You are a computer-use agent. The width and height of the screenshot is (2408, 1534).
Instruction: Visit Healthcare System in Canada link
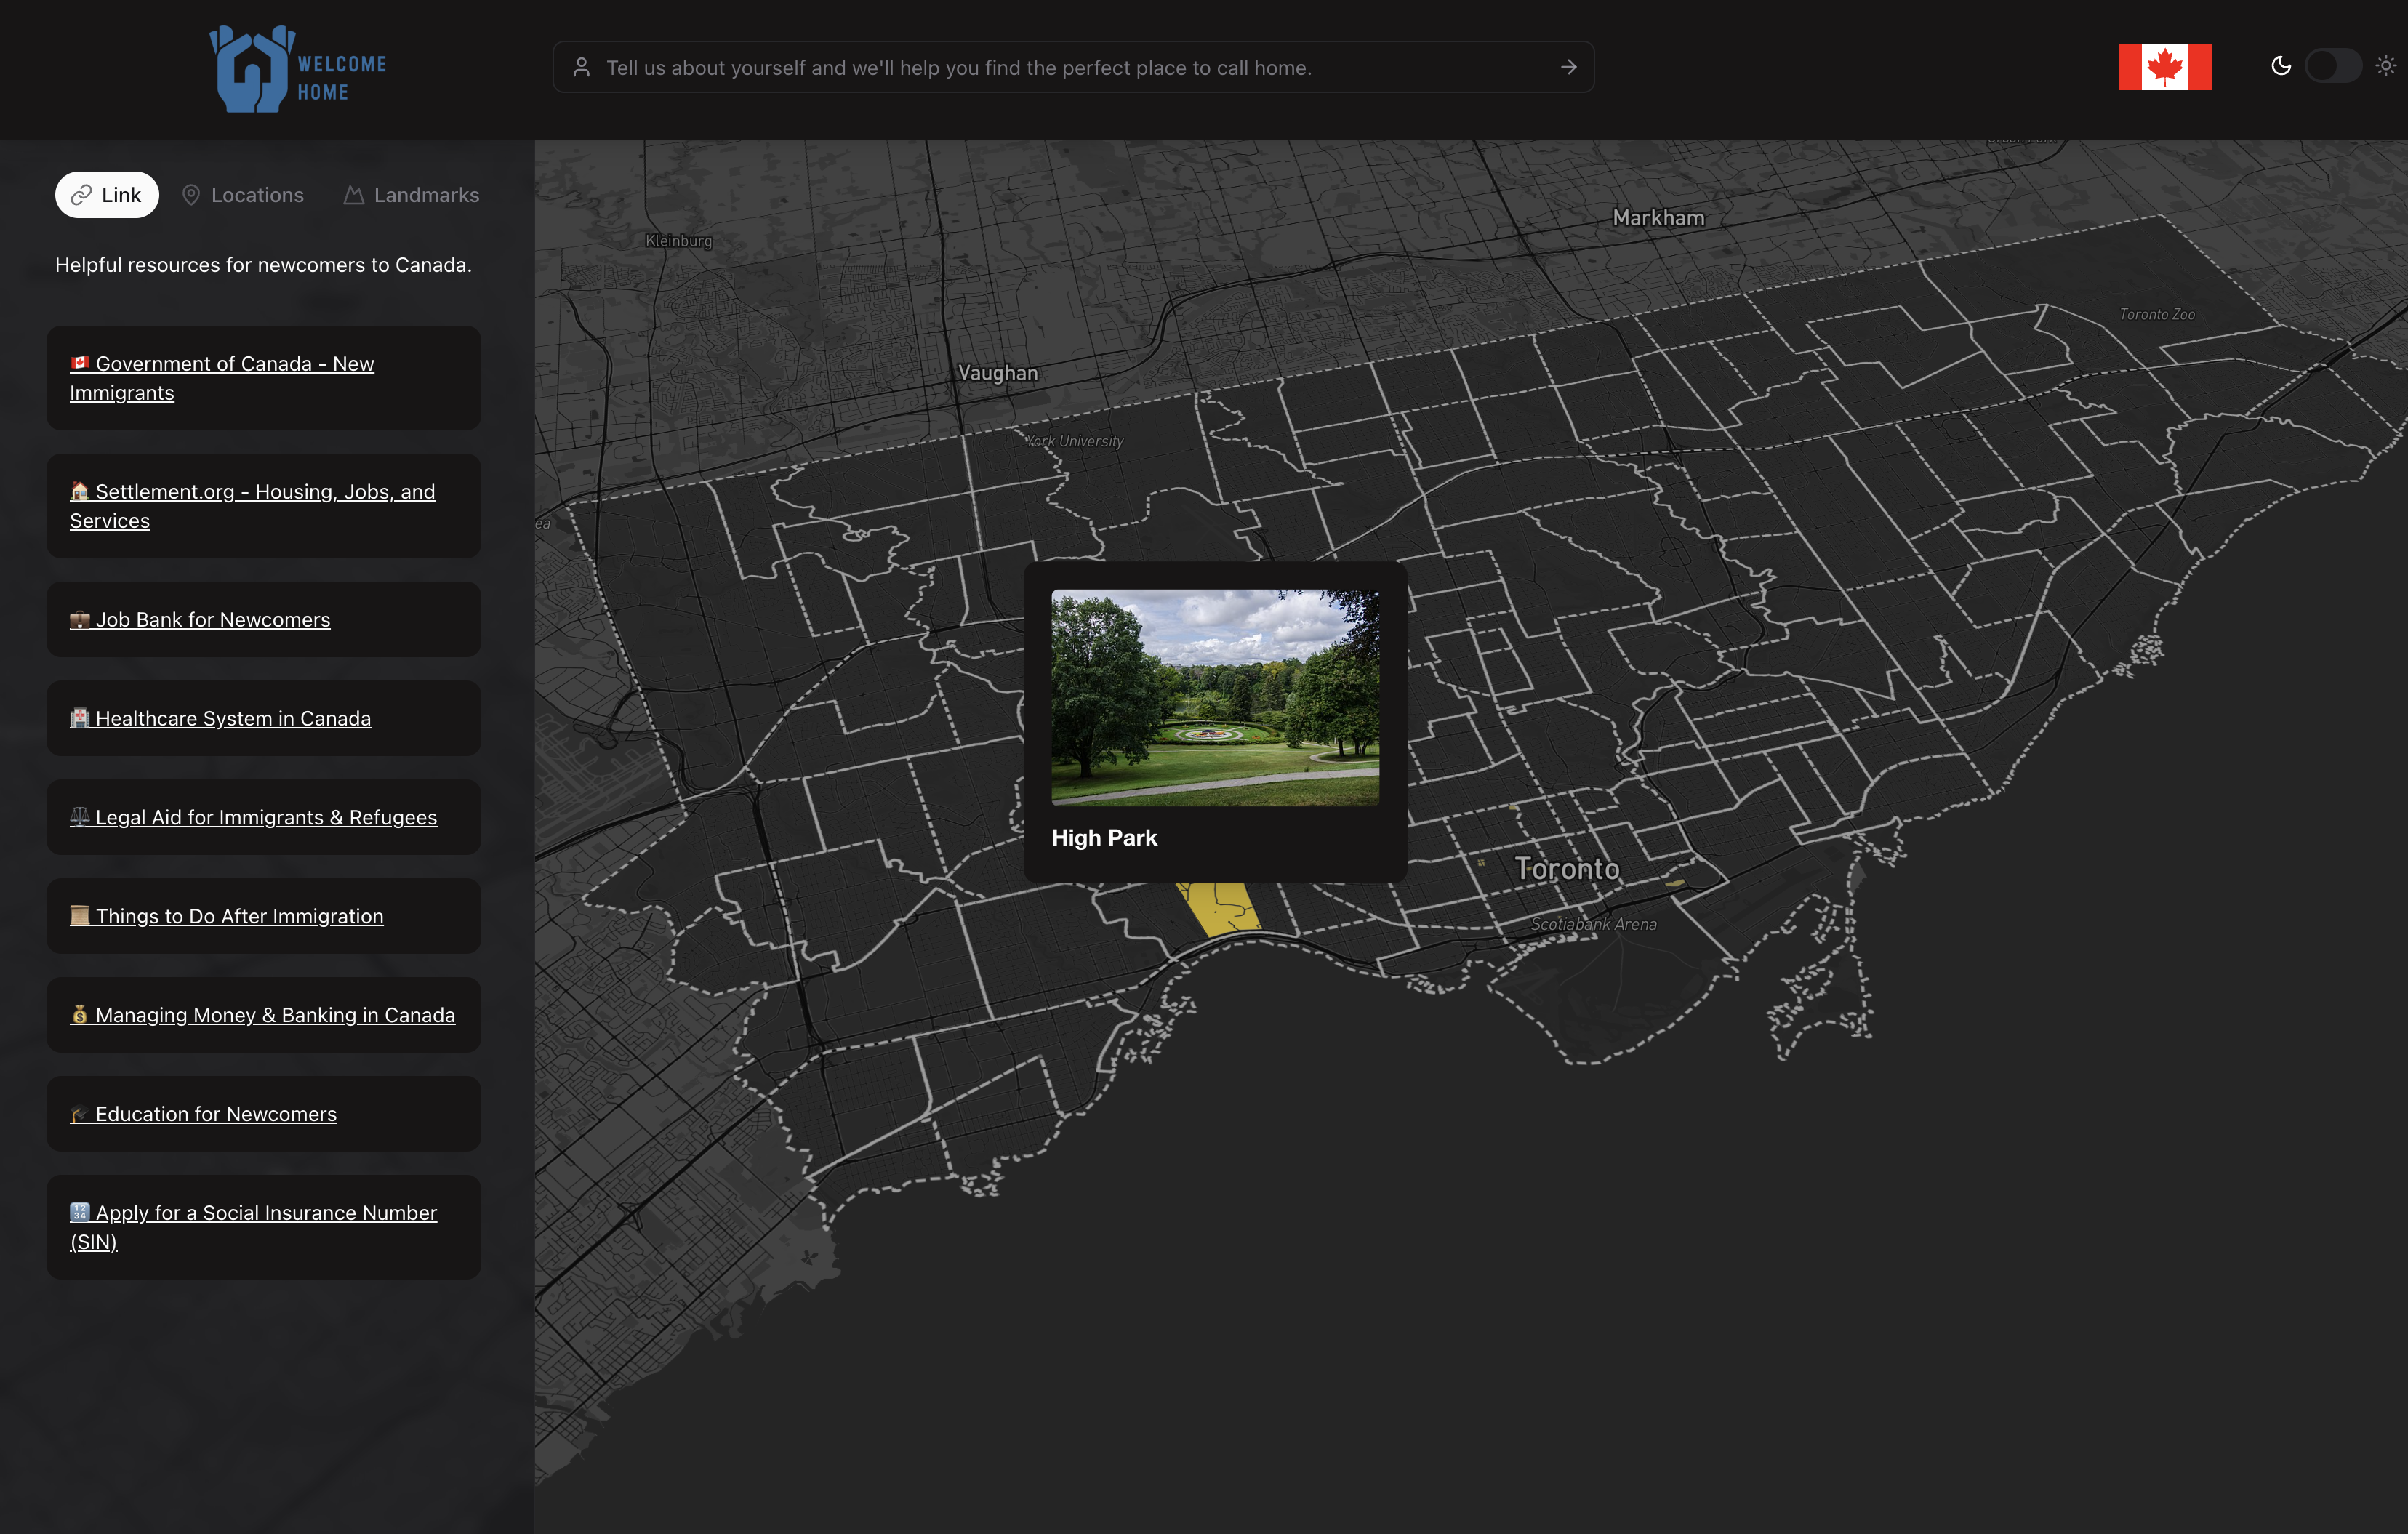232,719
